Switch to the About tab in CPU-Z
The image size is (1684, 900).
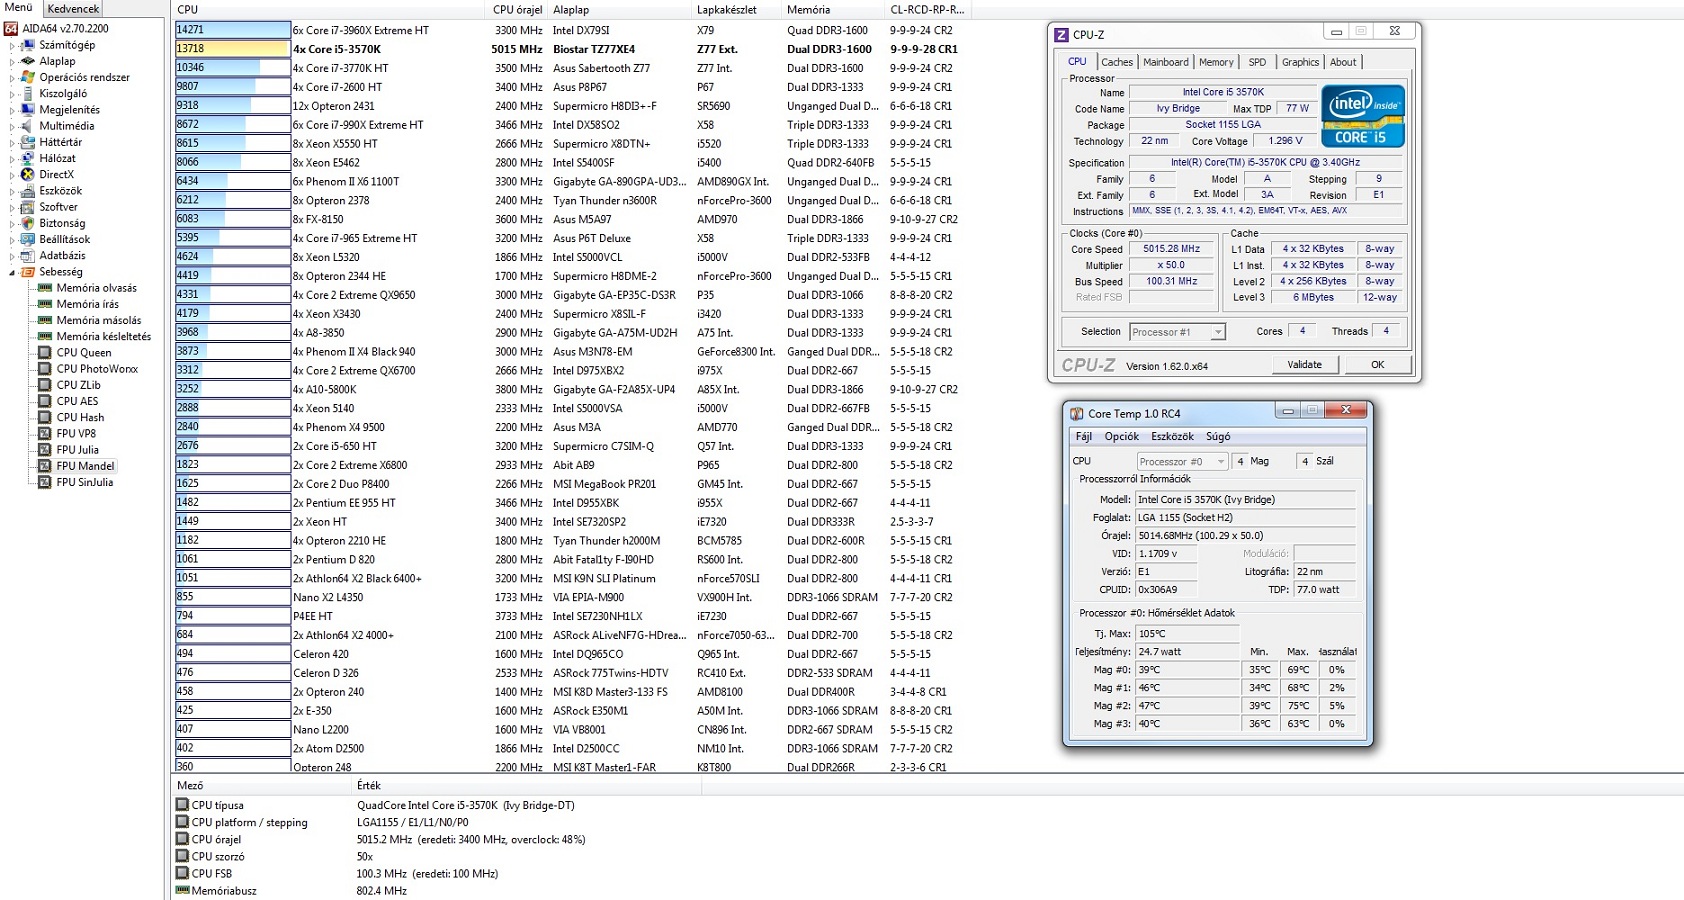pos(1343,62)
